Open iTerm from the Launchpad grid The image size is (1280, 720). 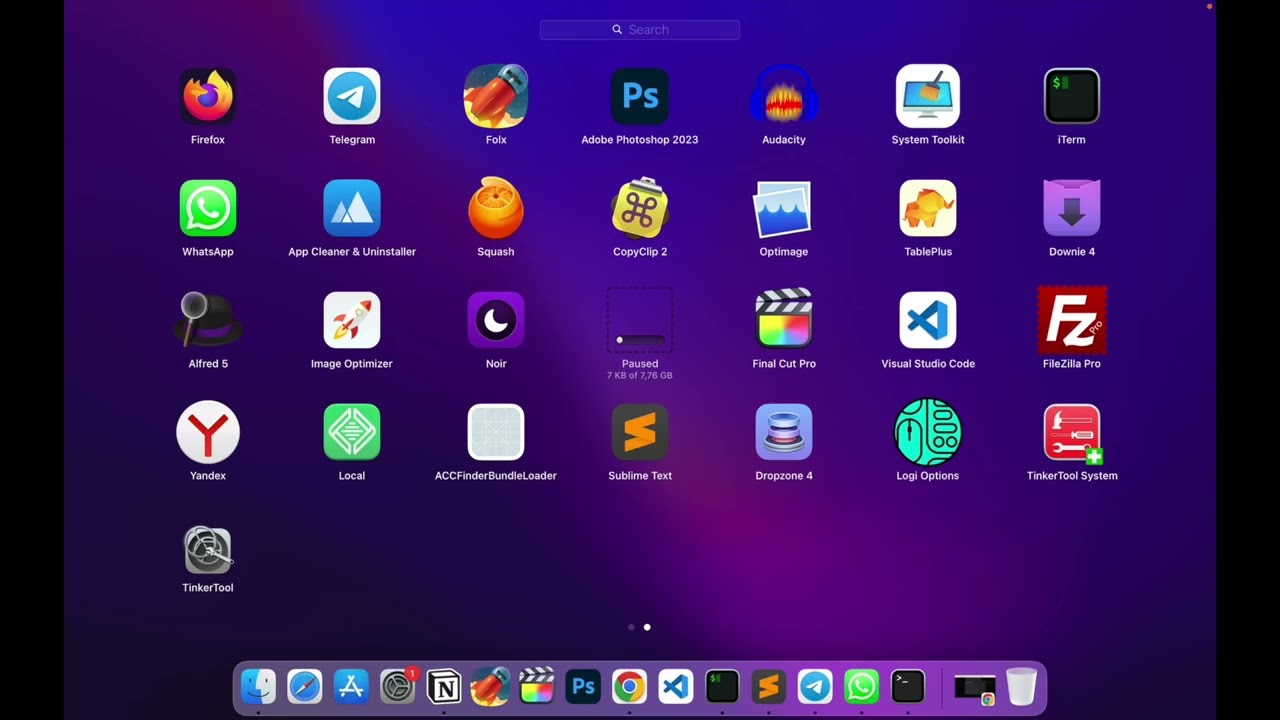1072,97
